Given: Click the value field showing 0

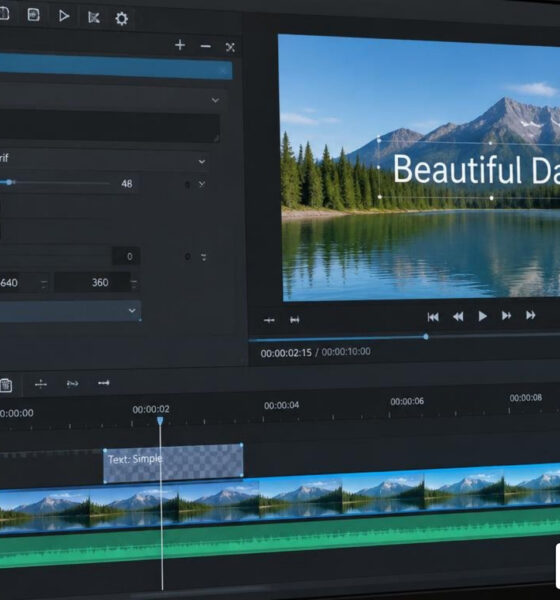Looking at the screenshot, I should click(126, 256).
